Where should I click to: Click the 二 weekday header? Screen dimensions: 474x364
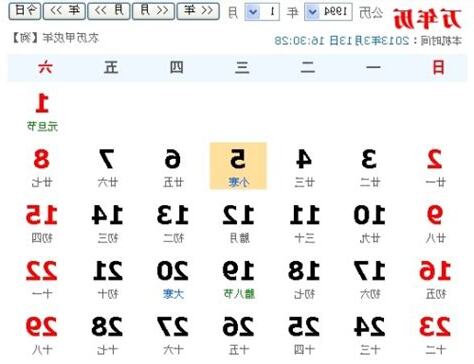click(307, 67)
